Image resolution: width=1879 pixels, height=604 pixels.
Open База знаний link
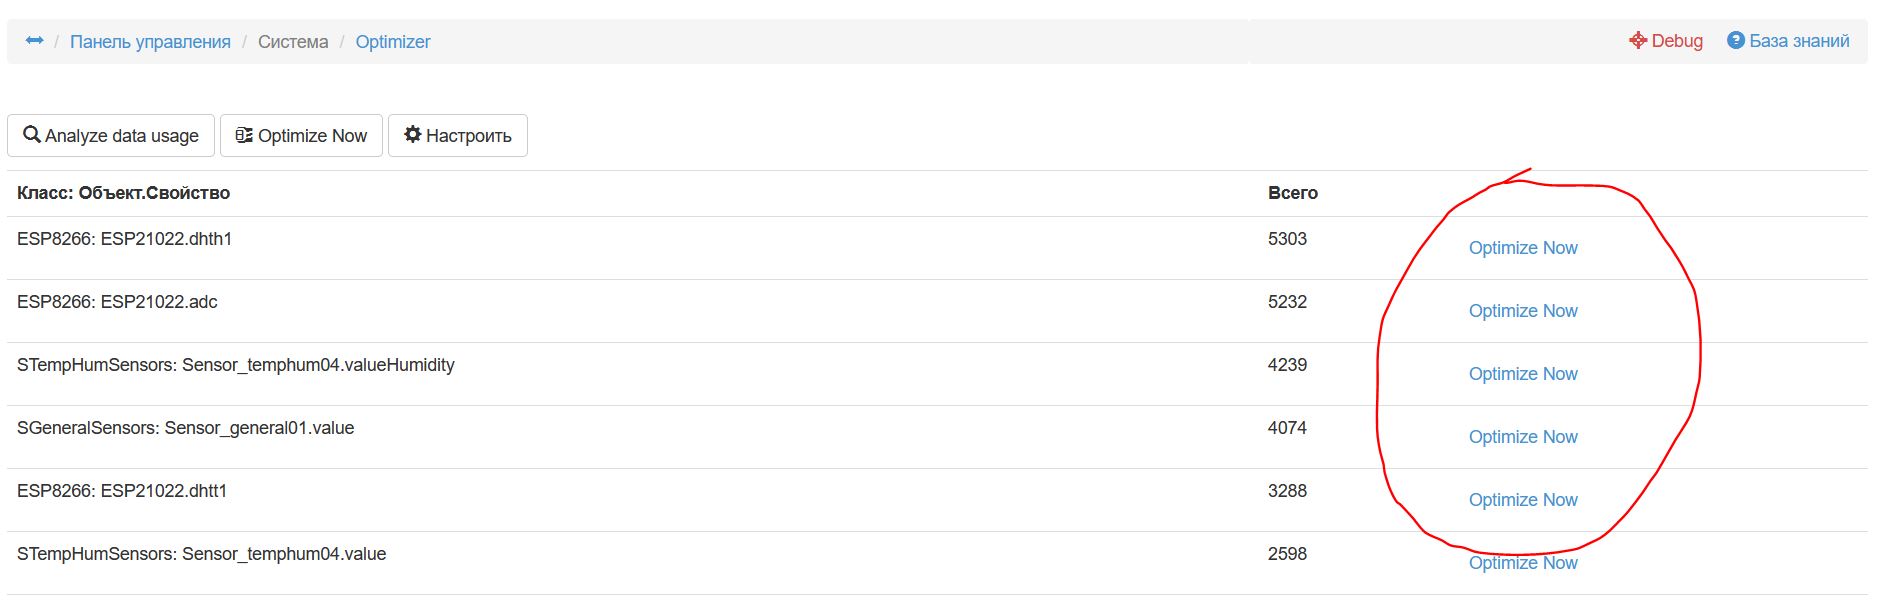pos(1799,41)
